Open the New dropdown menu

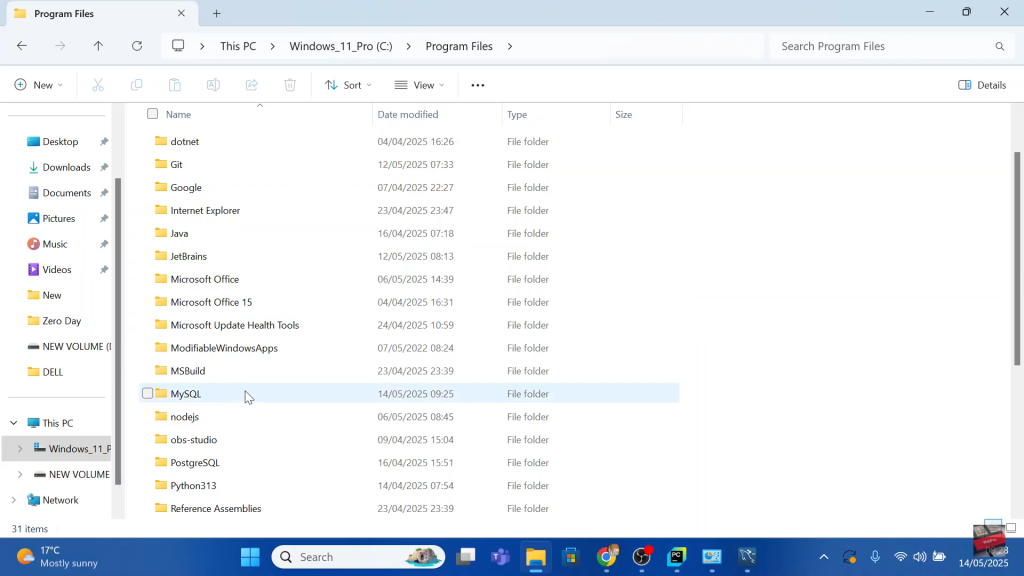(39, 85)
